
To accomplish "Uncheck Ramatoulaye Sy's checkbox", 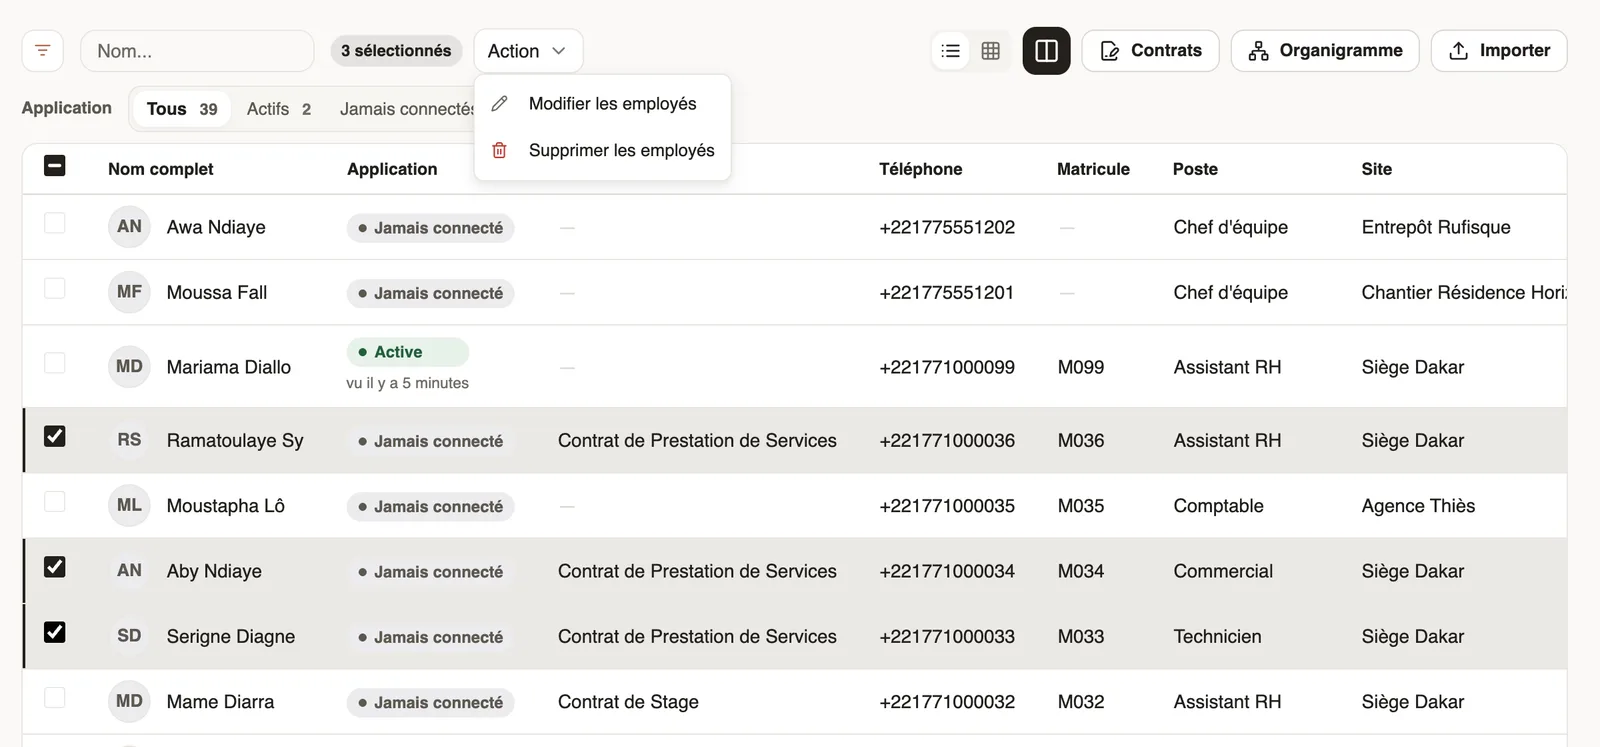I will [55, 436].
